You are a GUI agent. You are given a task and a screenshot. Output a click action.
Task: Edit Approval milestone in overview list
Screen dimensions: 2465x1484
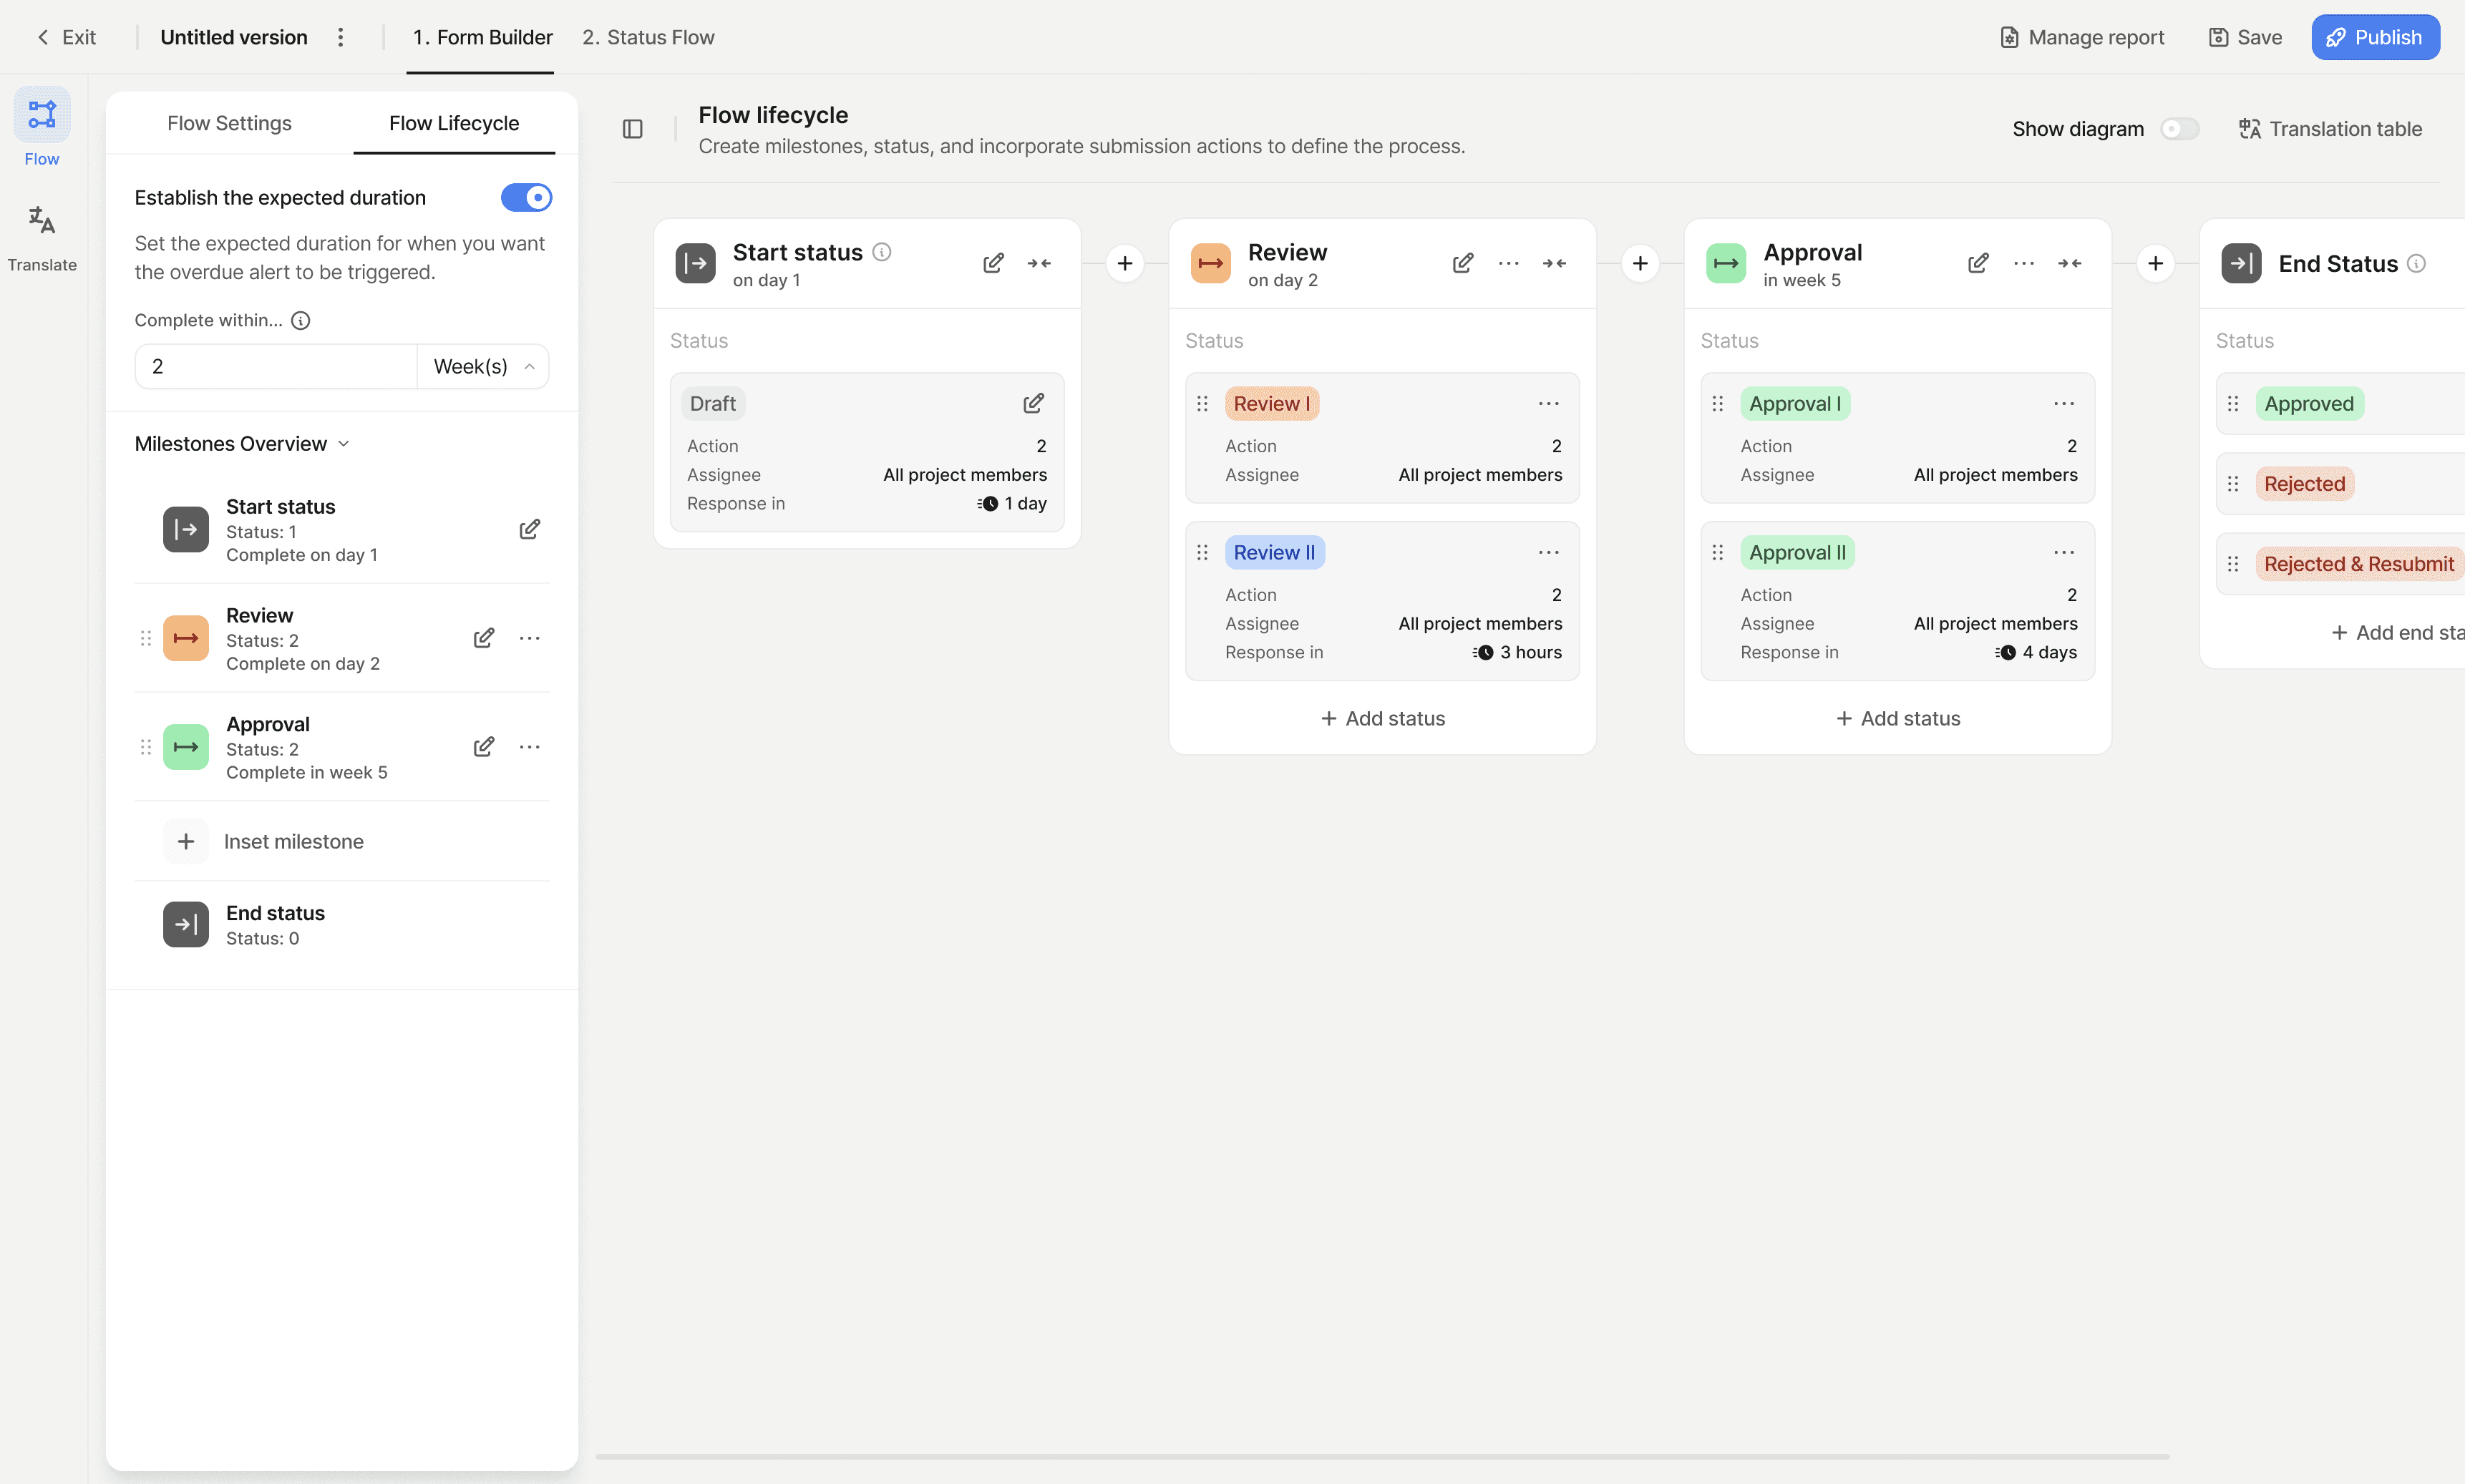[483, 747]
